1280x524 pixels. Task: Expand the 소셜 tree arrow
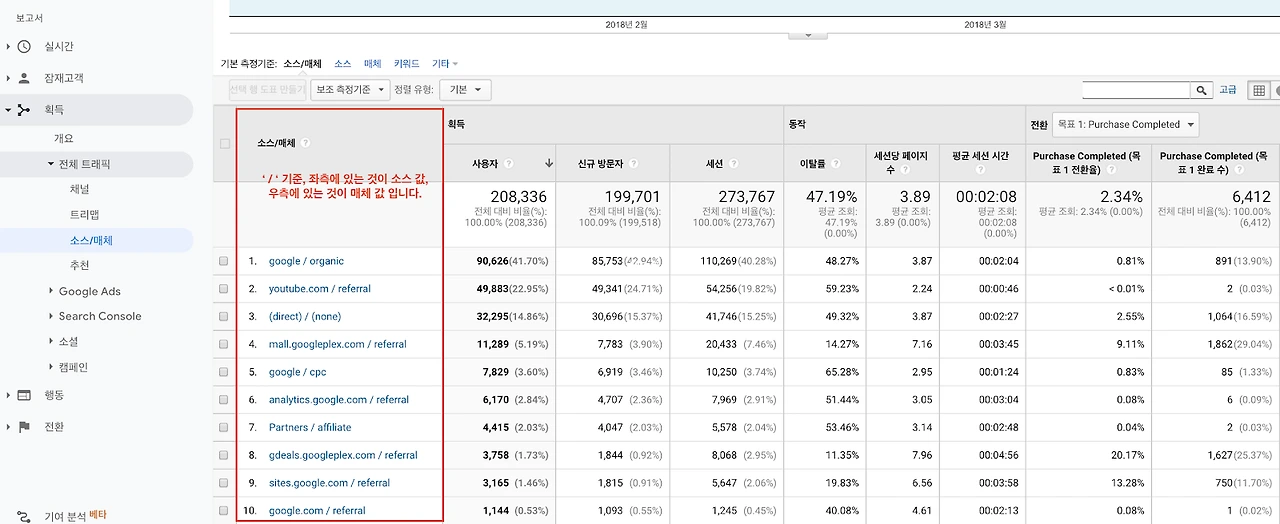[51, 342]
